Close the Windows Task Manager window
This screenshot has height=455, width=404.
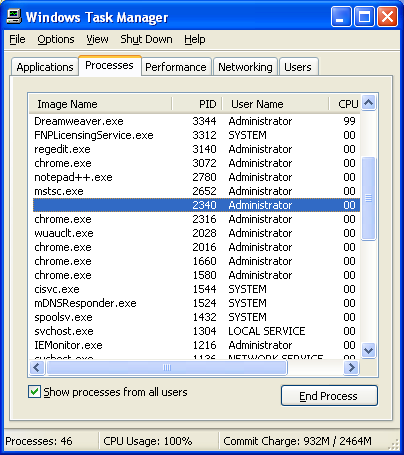388,17
